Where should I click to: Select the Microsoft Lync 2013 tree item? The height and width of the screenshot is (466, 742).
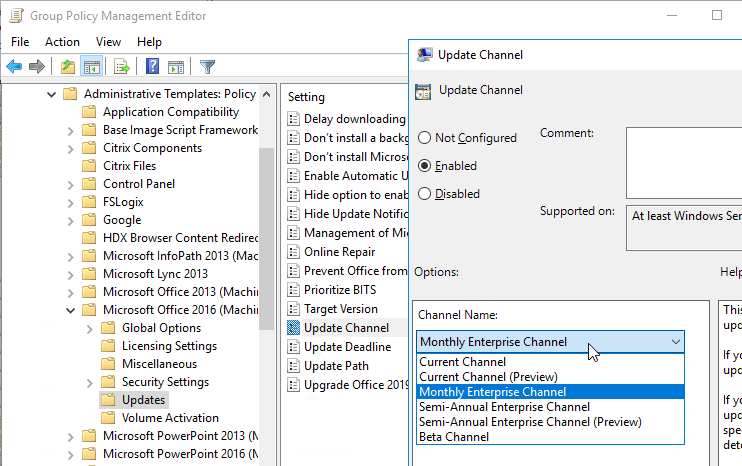(x=155, y=274)
